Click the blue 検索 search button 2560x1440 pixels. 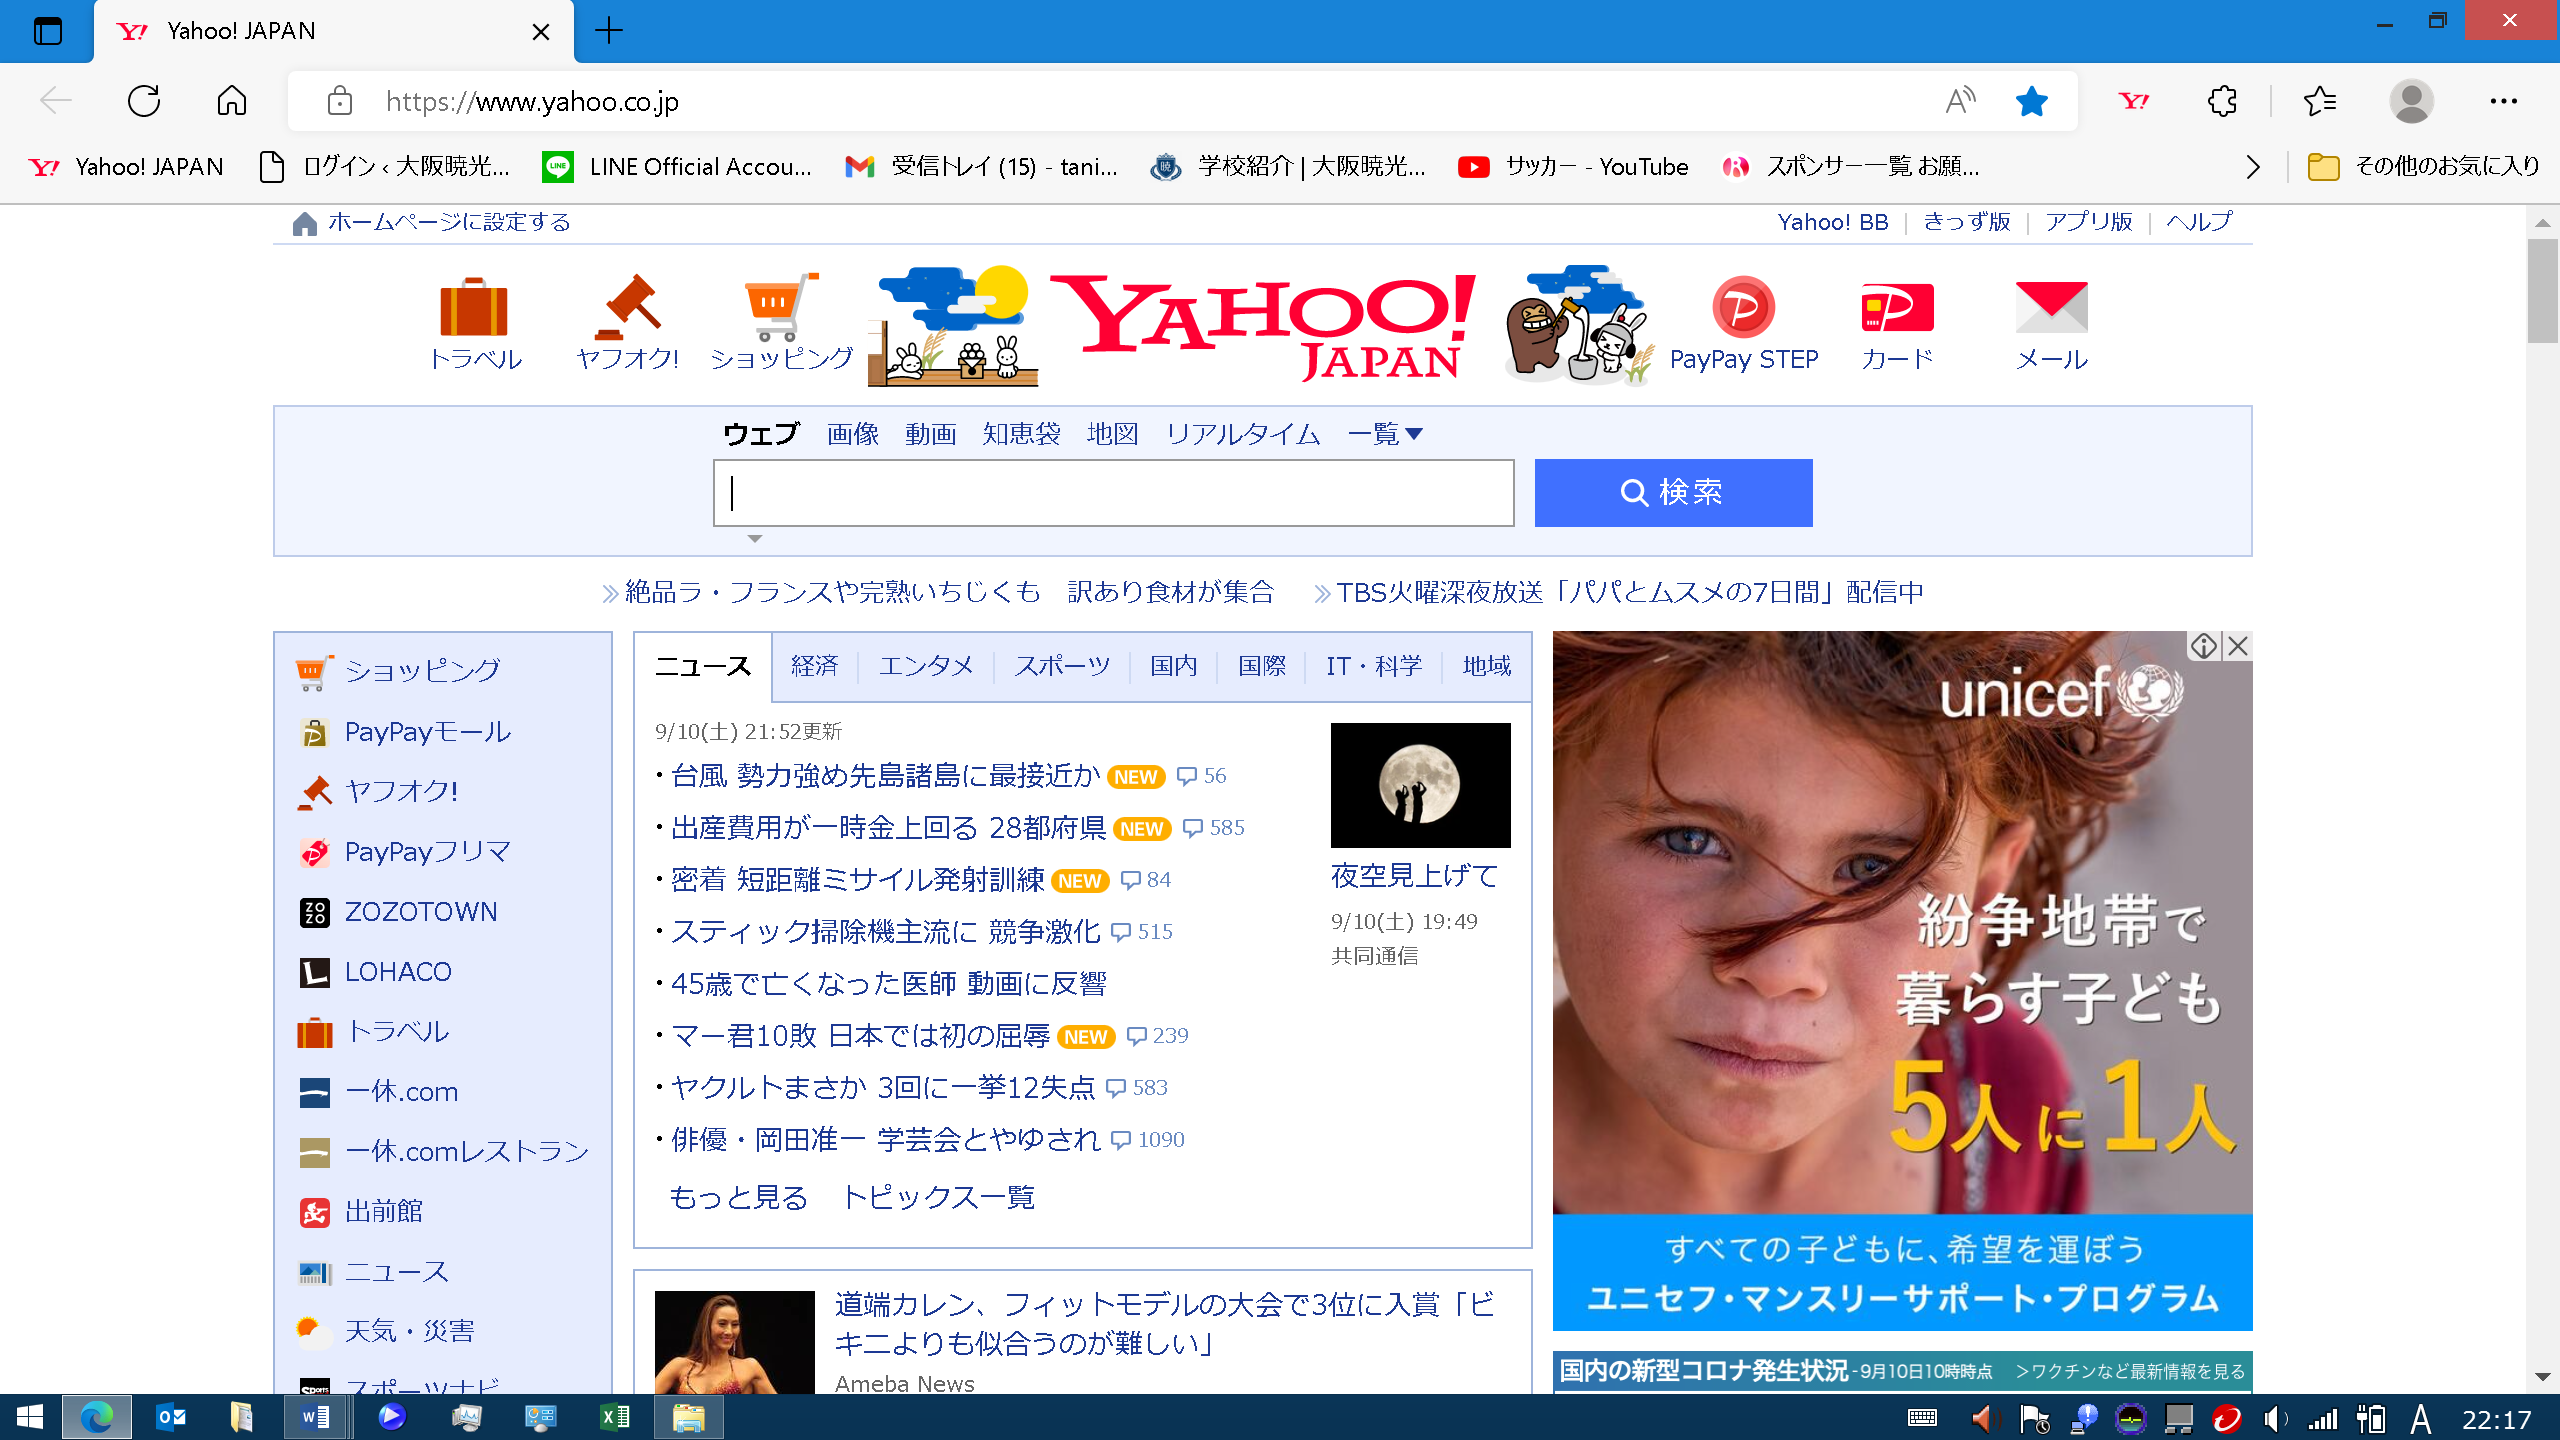[x=1673, y=493]
